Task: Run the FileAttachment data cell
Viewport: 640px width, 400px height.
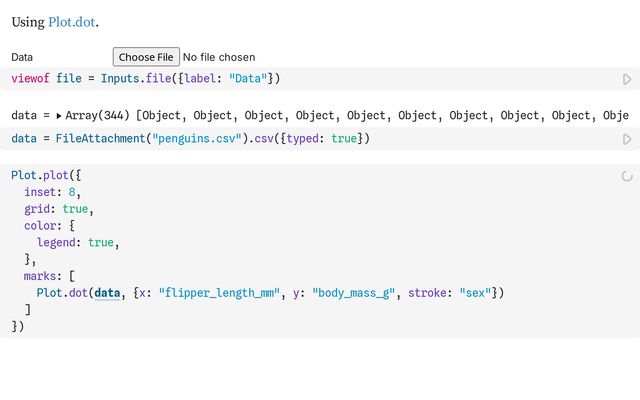Action: pyautogui.click(x=627, y=139)
